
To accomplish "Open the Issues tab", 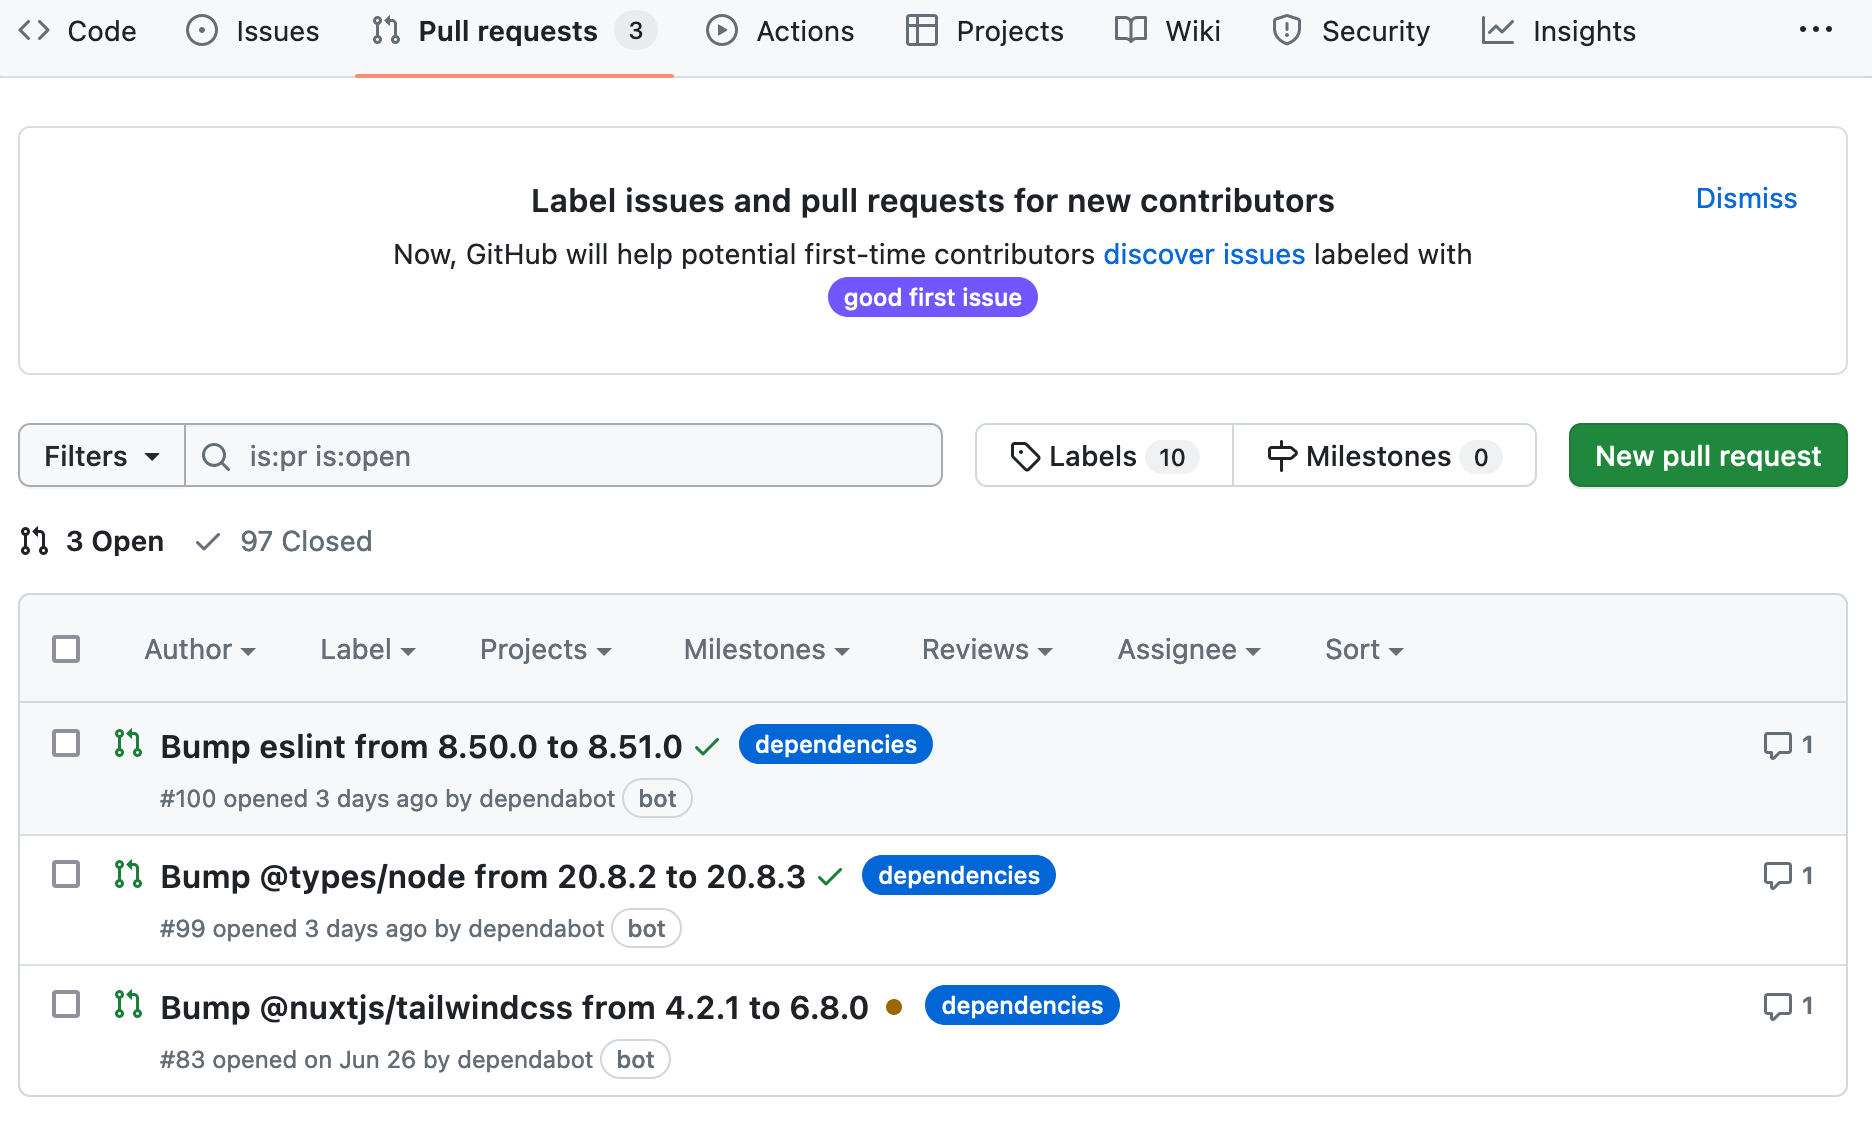I will point(253,31).
